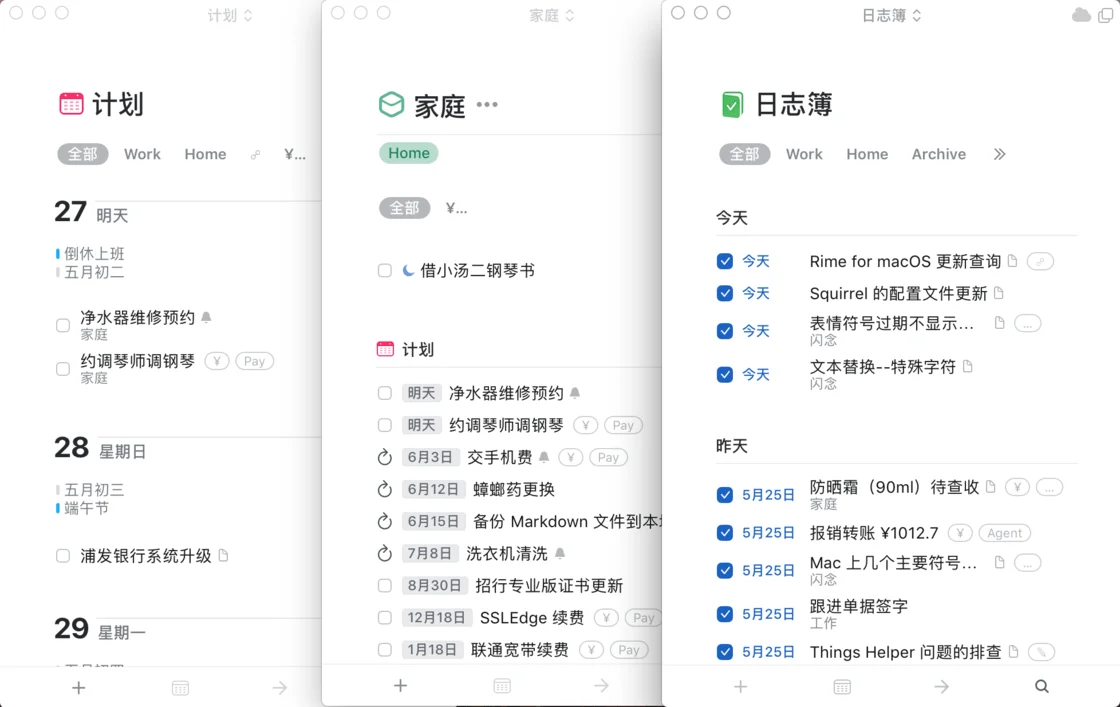
Task: Click the multi-window icon at top right
Action: coord(1106,15)
